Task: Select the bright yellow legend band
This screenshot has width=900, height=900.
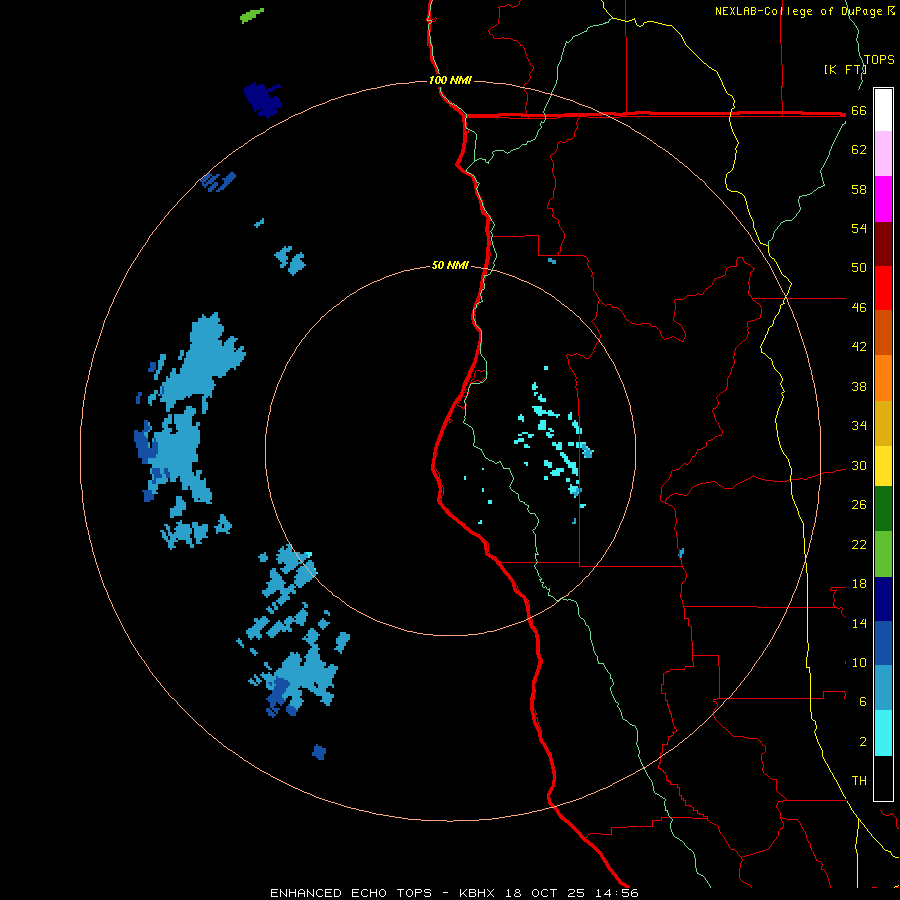Action: [x=883, y=466]
